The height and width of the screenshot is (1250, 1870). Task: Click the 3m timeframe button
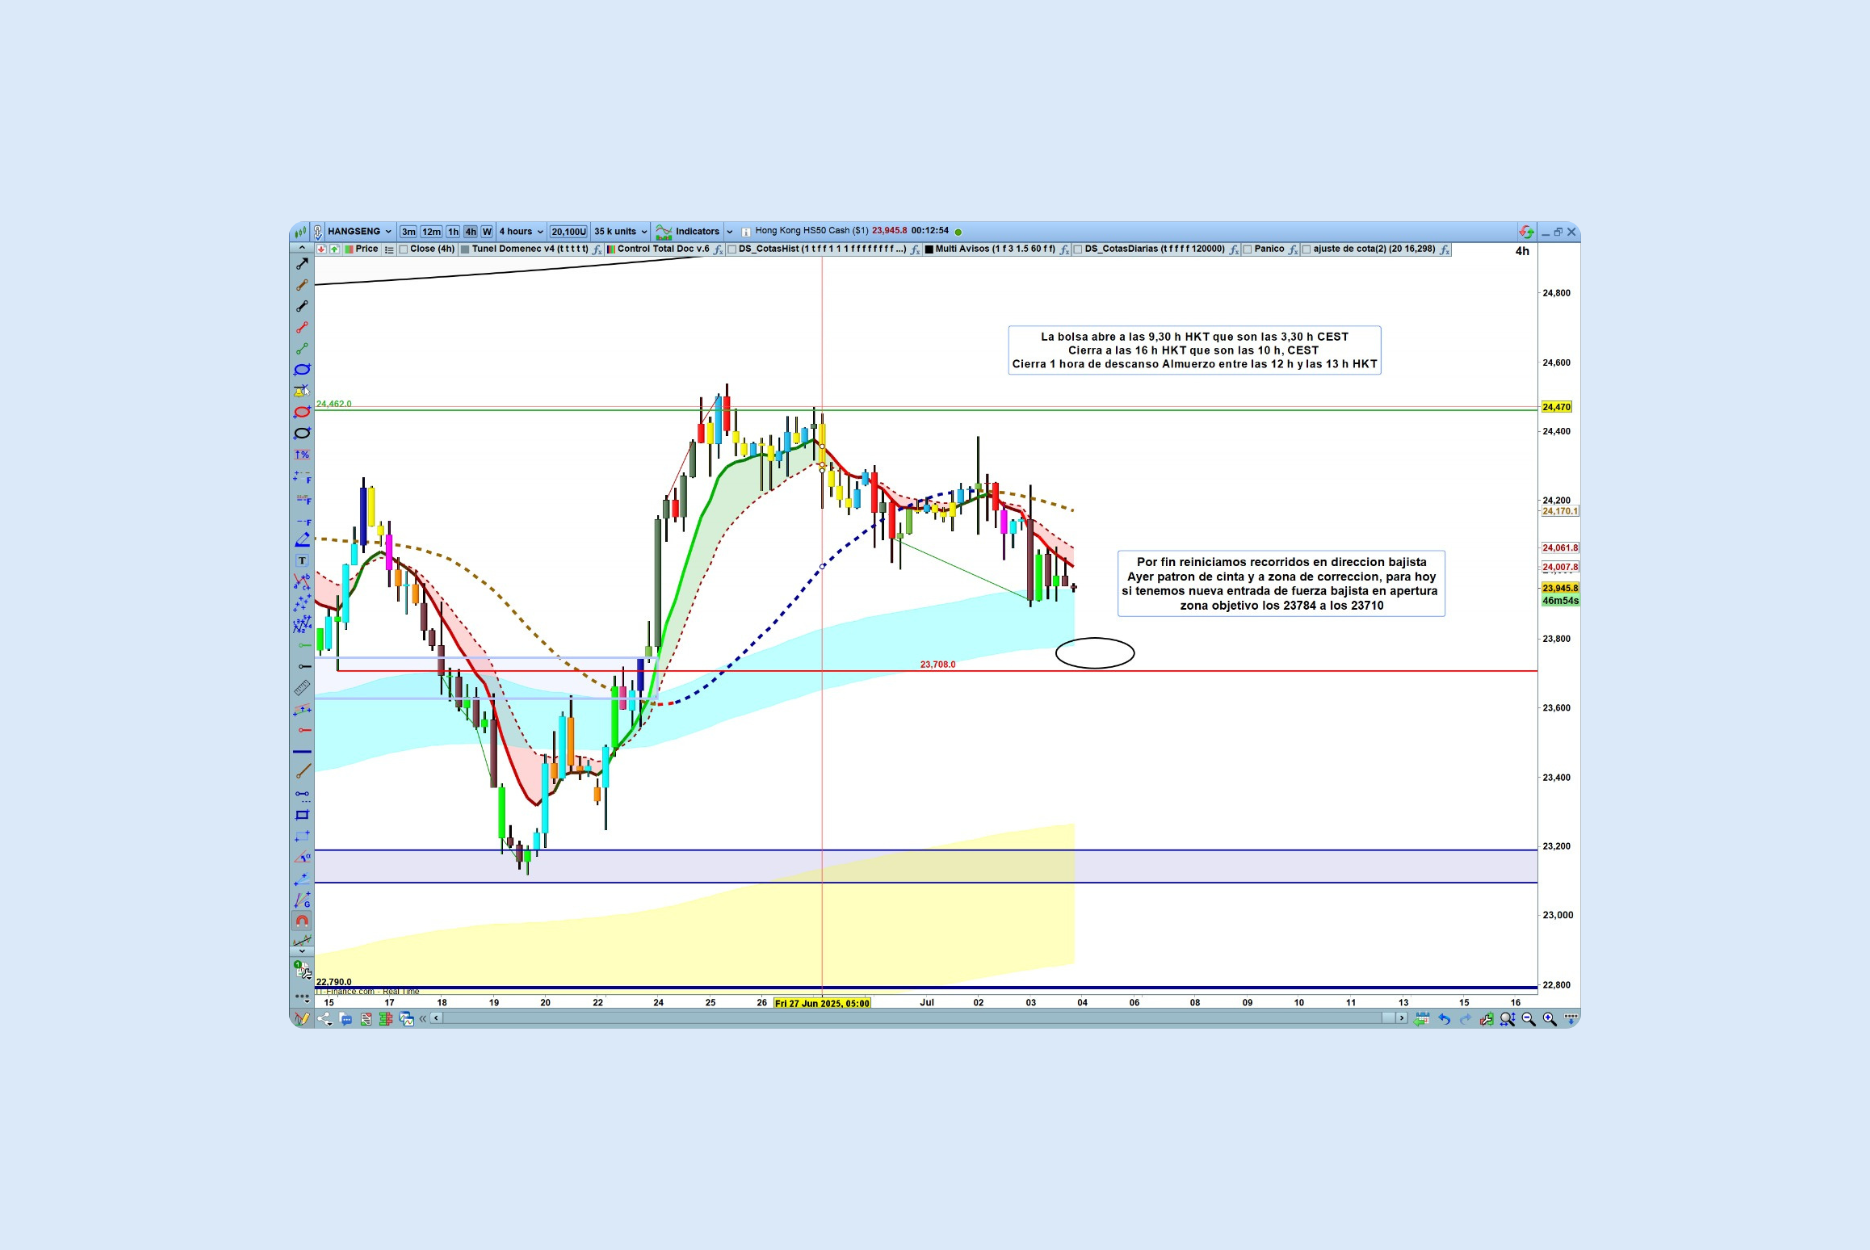click(x=408, y=232)
